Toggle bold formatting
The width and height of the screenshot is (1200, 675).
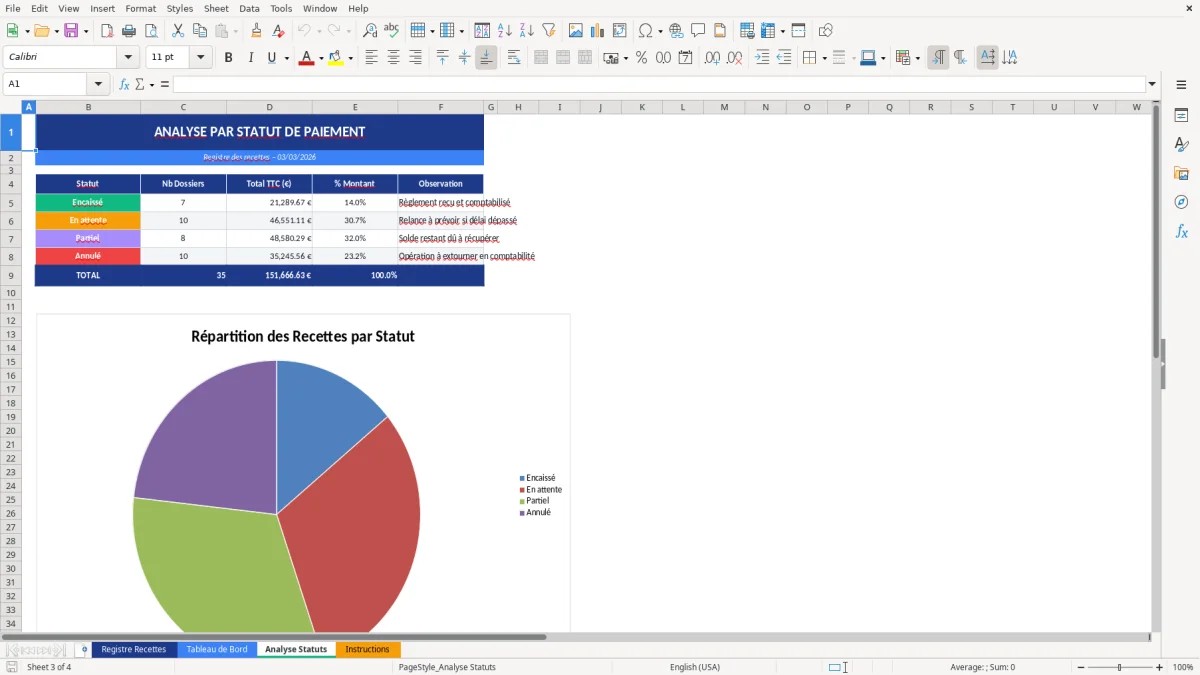point(228,57)
